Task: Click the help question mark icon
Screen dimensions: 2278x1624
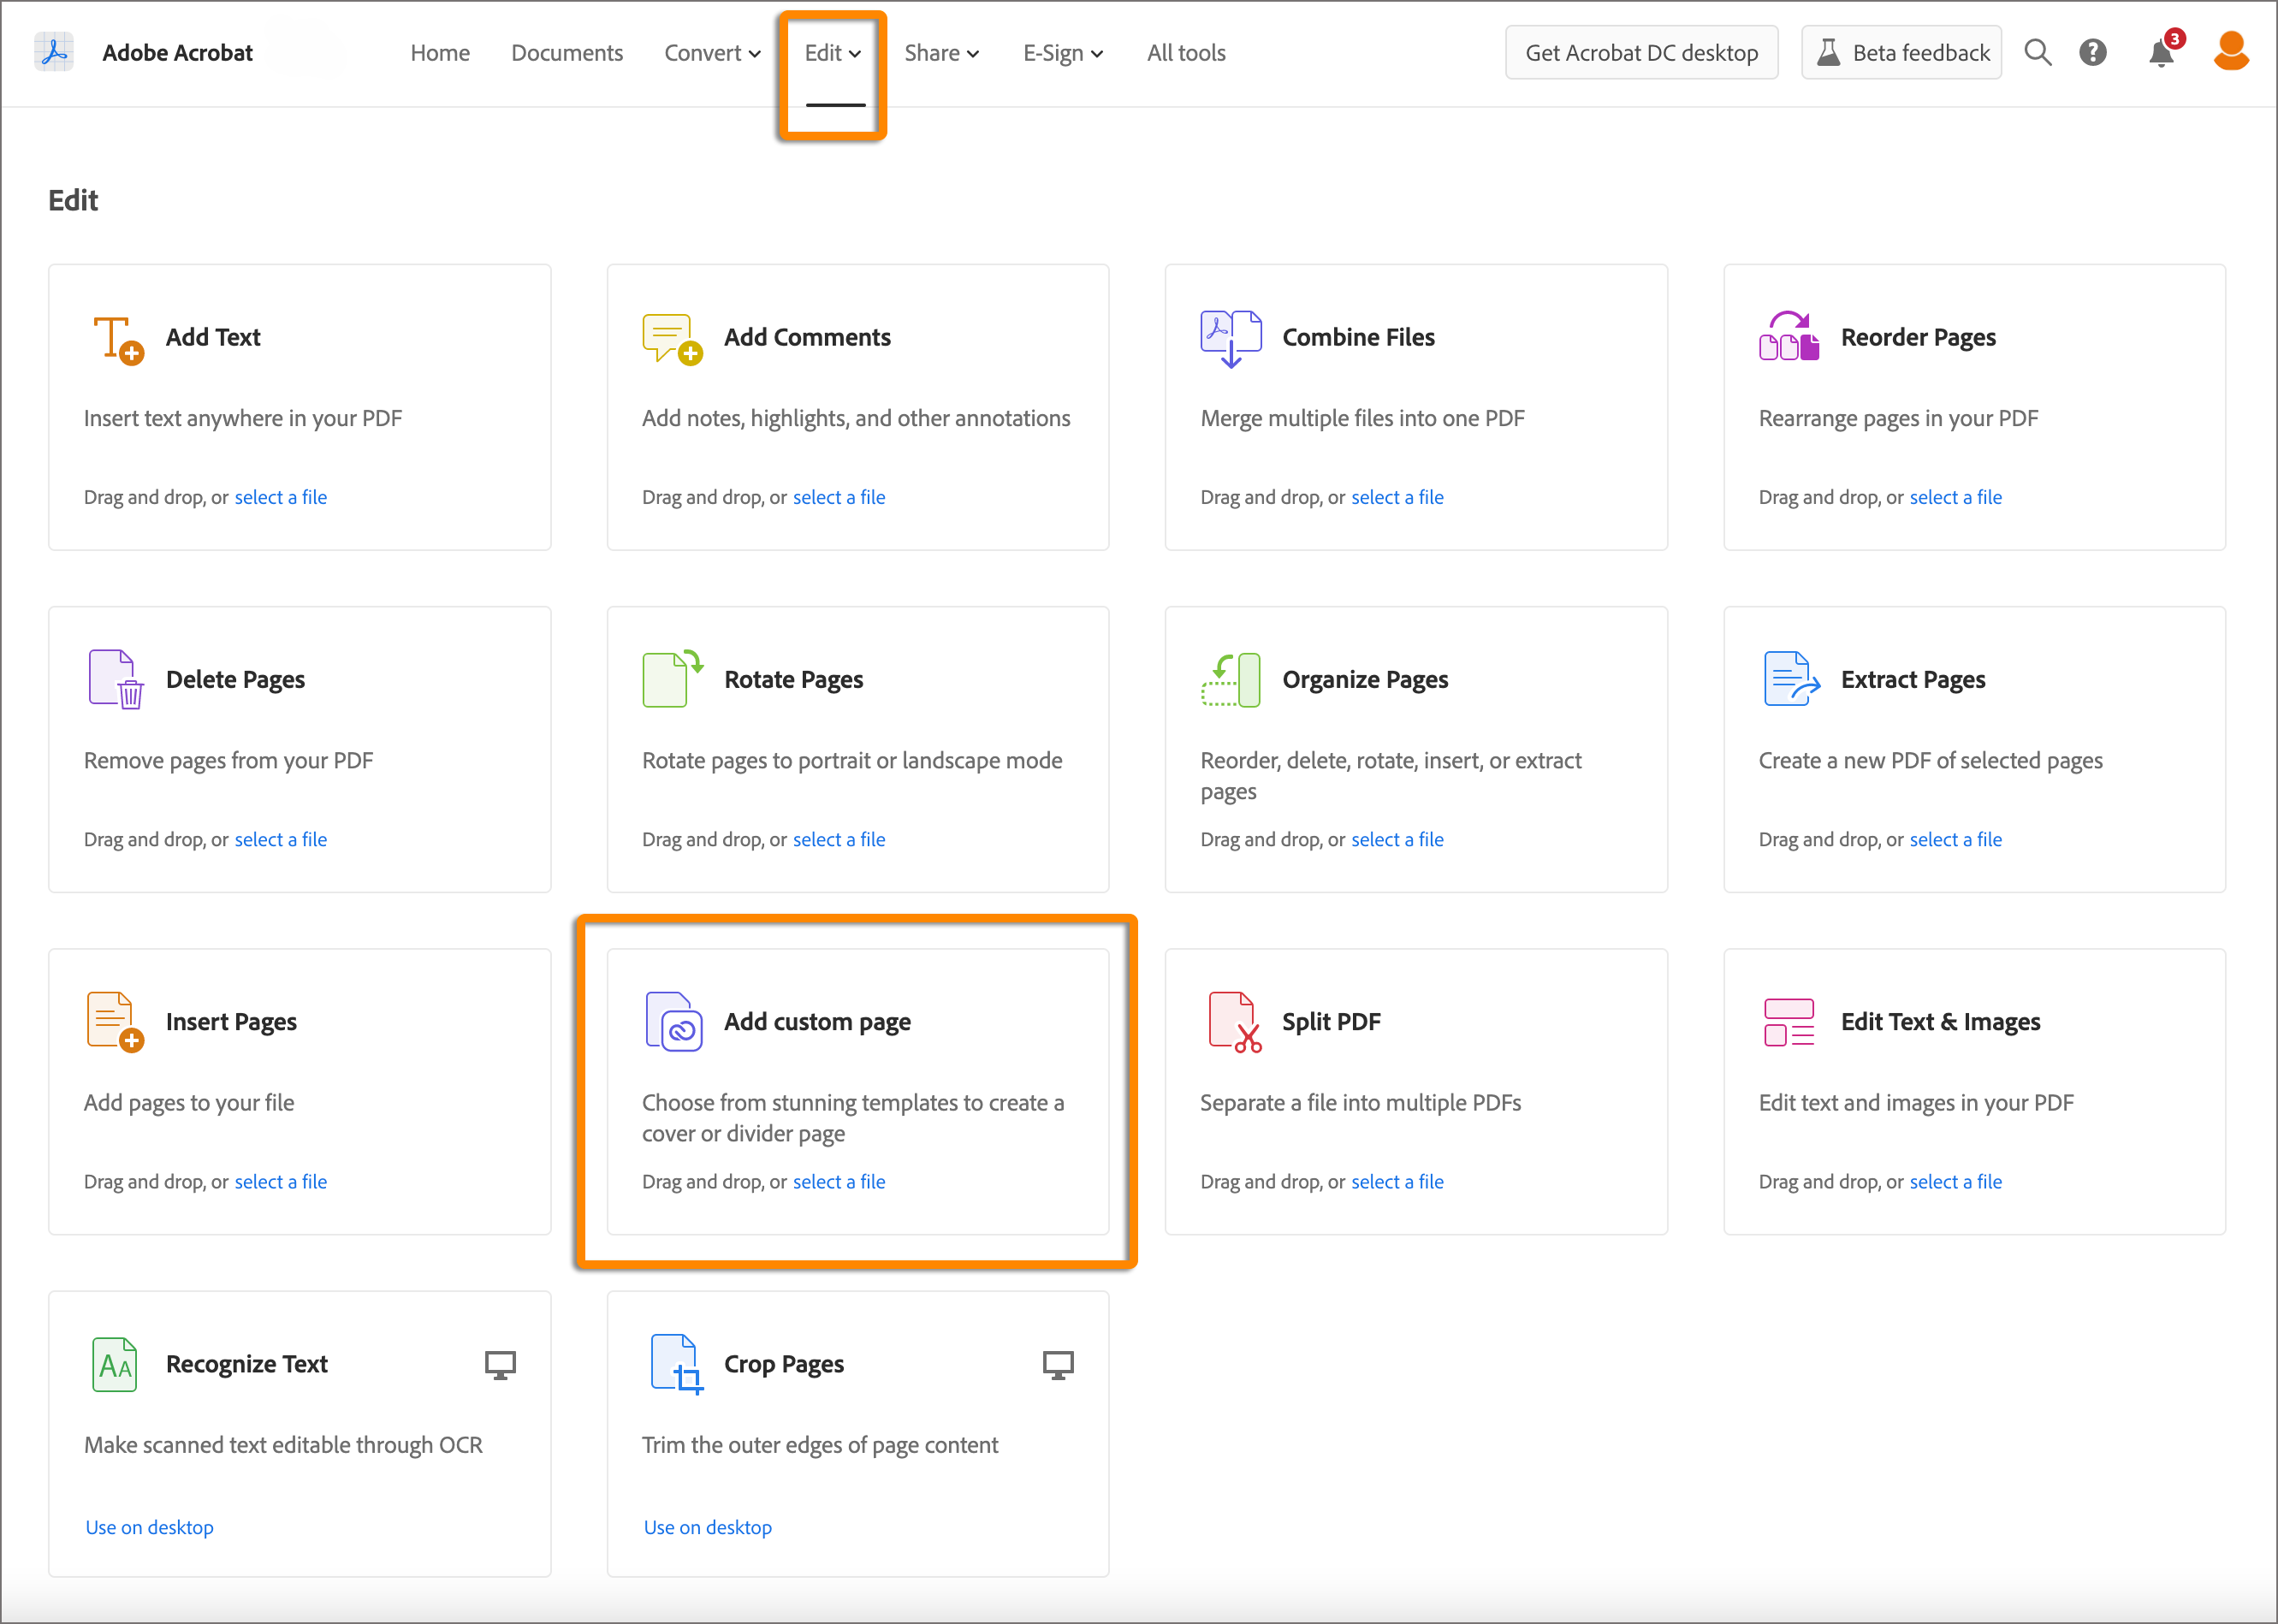Action: (x=2092, y=52)
